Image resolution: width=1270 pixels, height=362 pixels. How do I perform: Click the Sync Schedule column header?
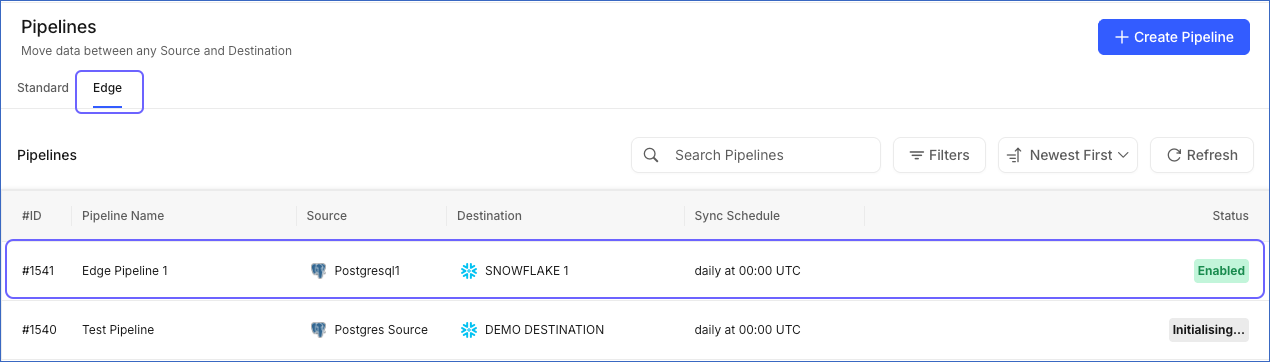pyautogui.click(x=737, y=215)
